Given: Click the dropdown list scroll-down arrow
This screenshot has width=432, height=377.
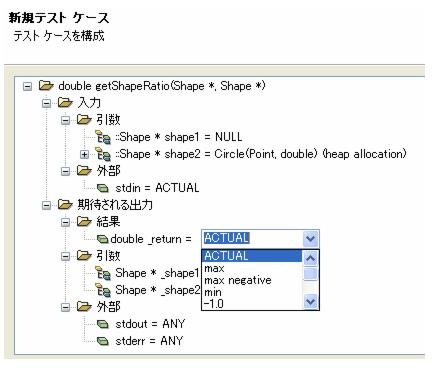Looking at the screenshot, I should pos(310,302).
